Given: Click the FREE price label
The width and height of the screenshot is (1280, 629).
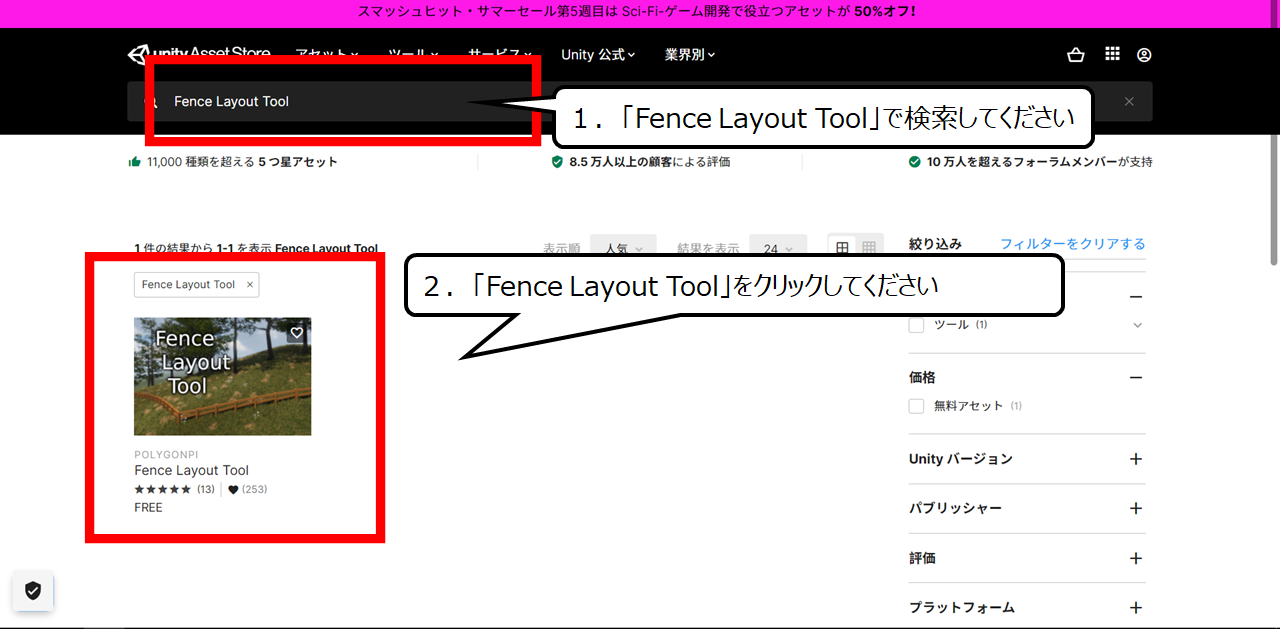Looking at the screenshot, I should point(148,507).
